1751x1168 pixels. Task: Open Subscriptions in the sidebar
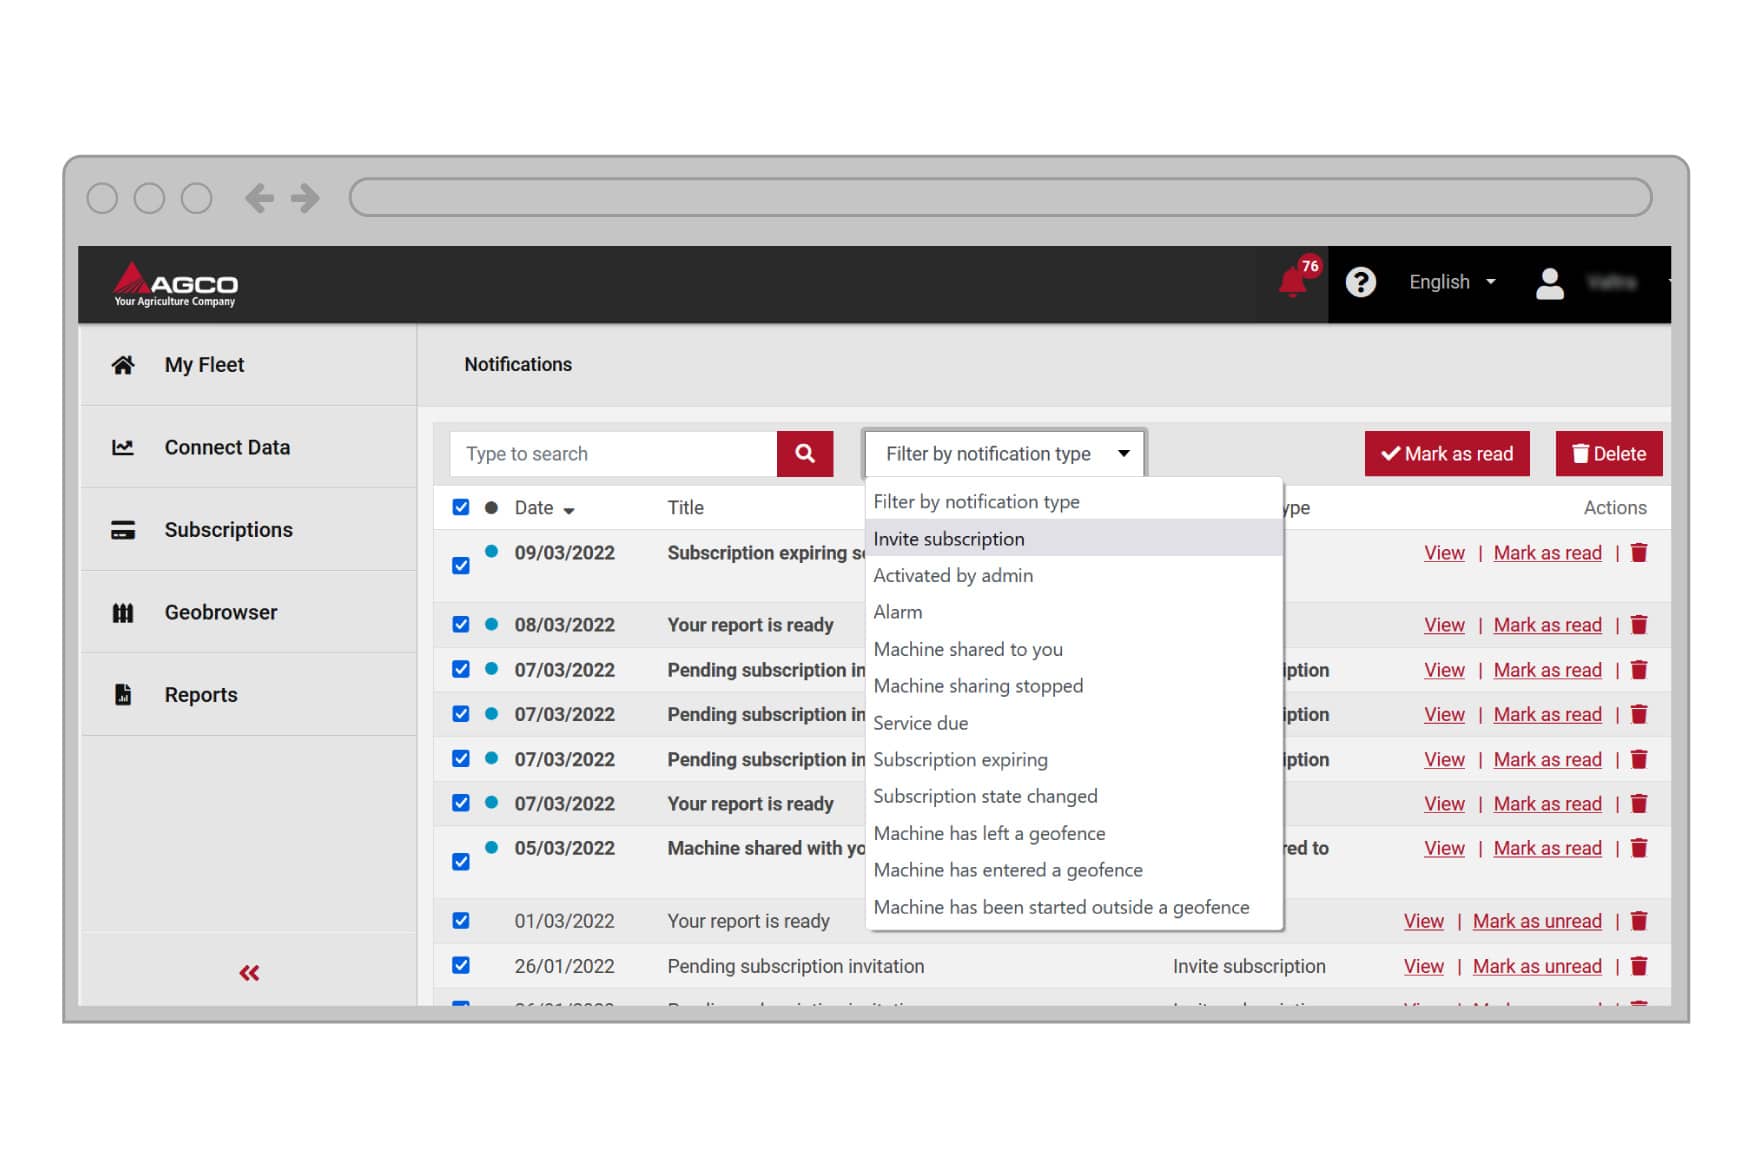click(x=248, y=530)
